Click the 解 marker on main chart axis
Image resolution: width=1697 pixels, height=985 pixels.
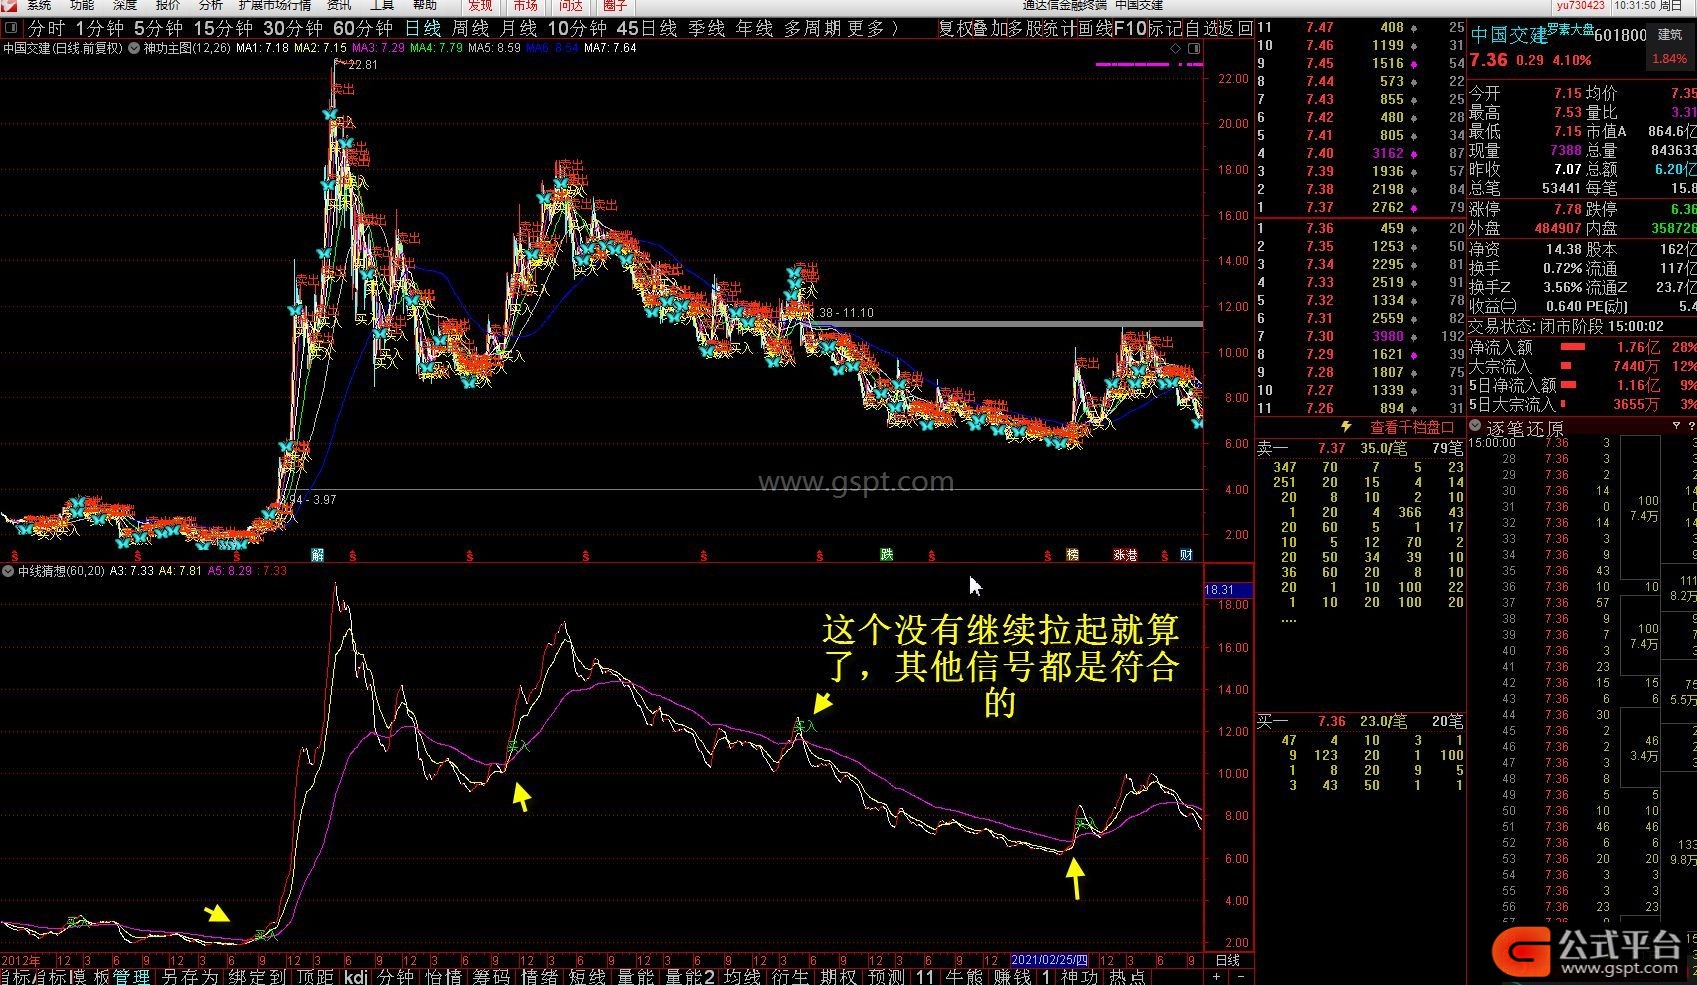pos(318,555)
